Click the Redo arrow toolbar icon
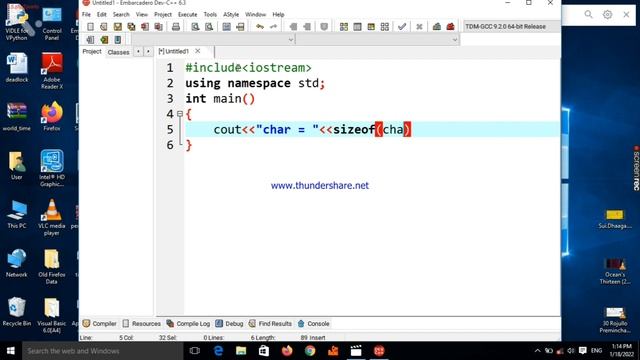Viewport: 640px width, 360px height. pyautogui.click(x=273, y=27)
